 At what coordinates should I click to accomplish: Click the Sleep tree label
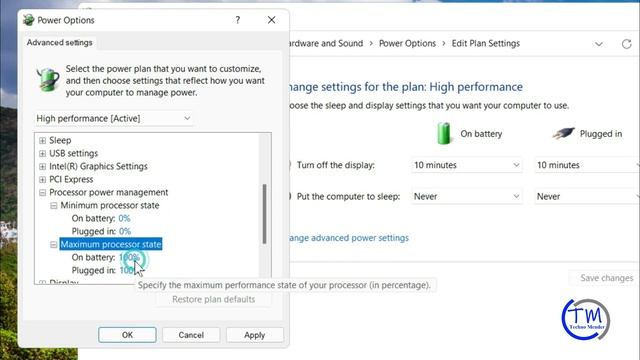pos(60,140)
